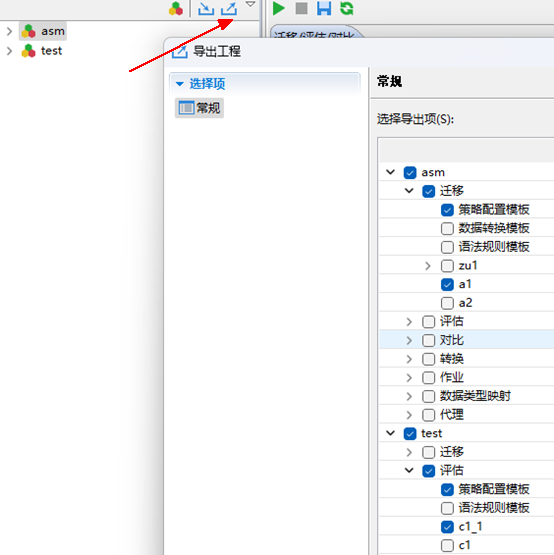
Task: Expand the asm project in the sidebar
Action: click(10, 32)
